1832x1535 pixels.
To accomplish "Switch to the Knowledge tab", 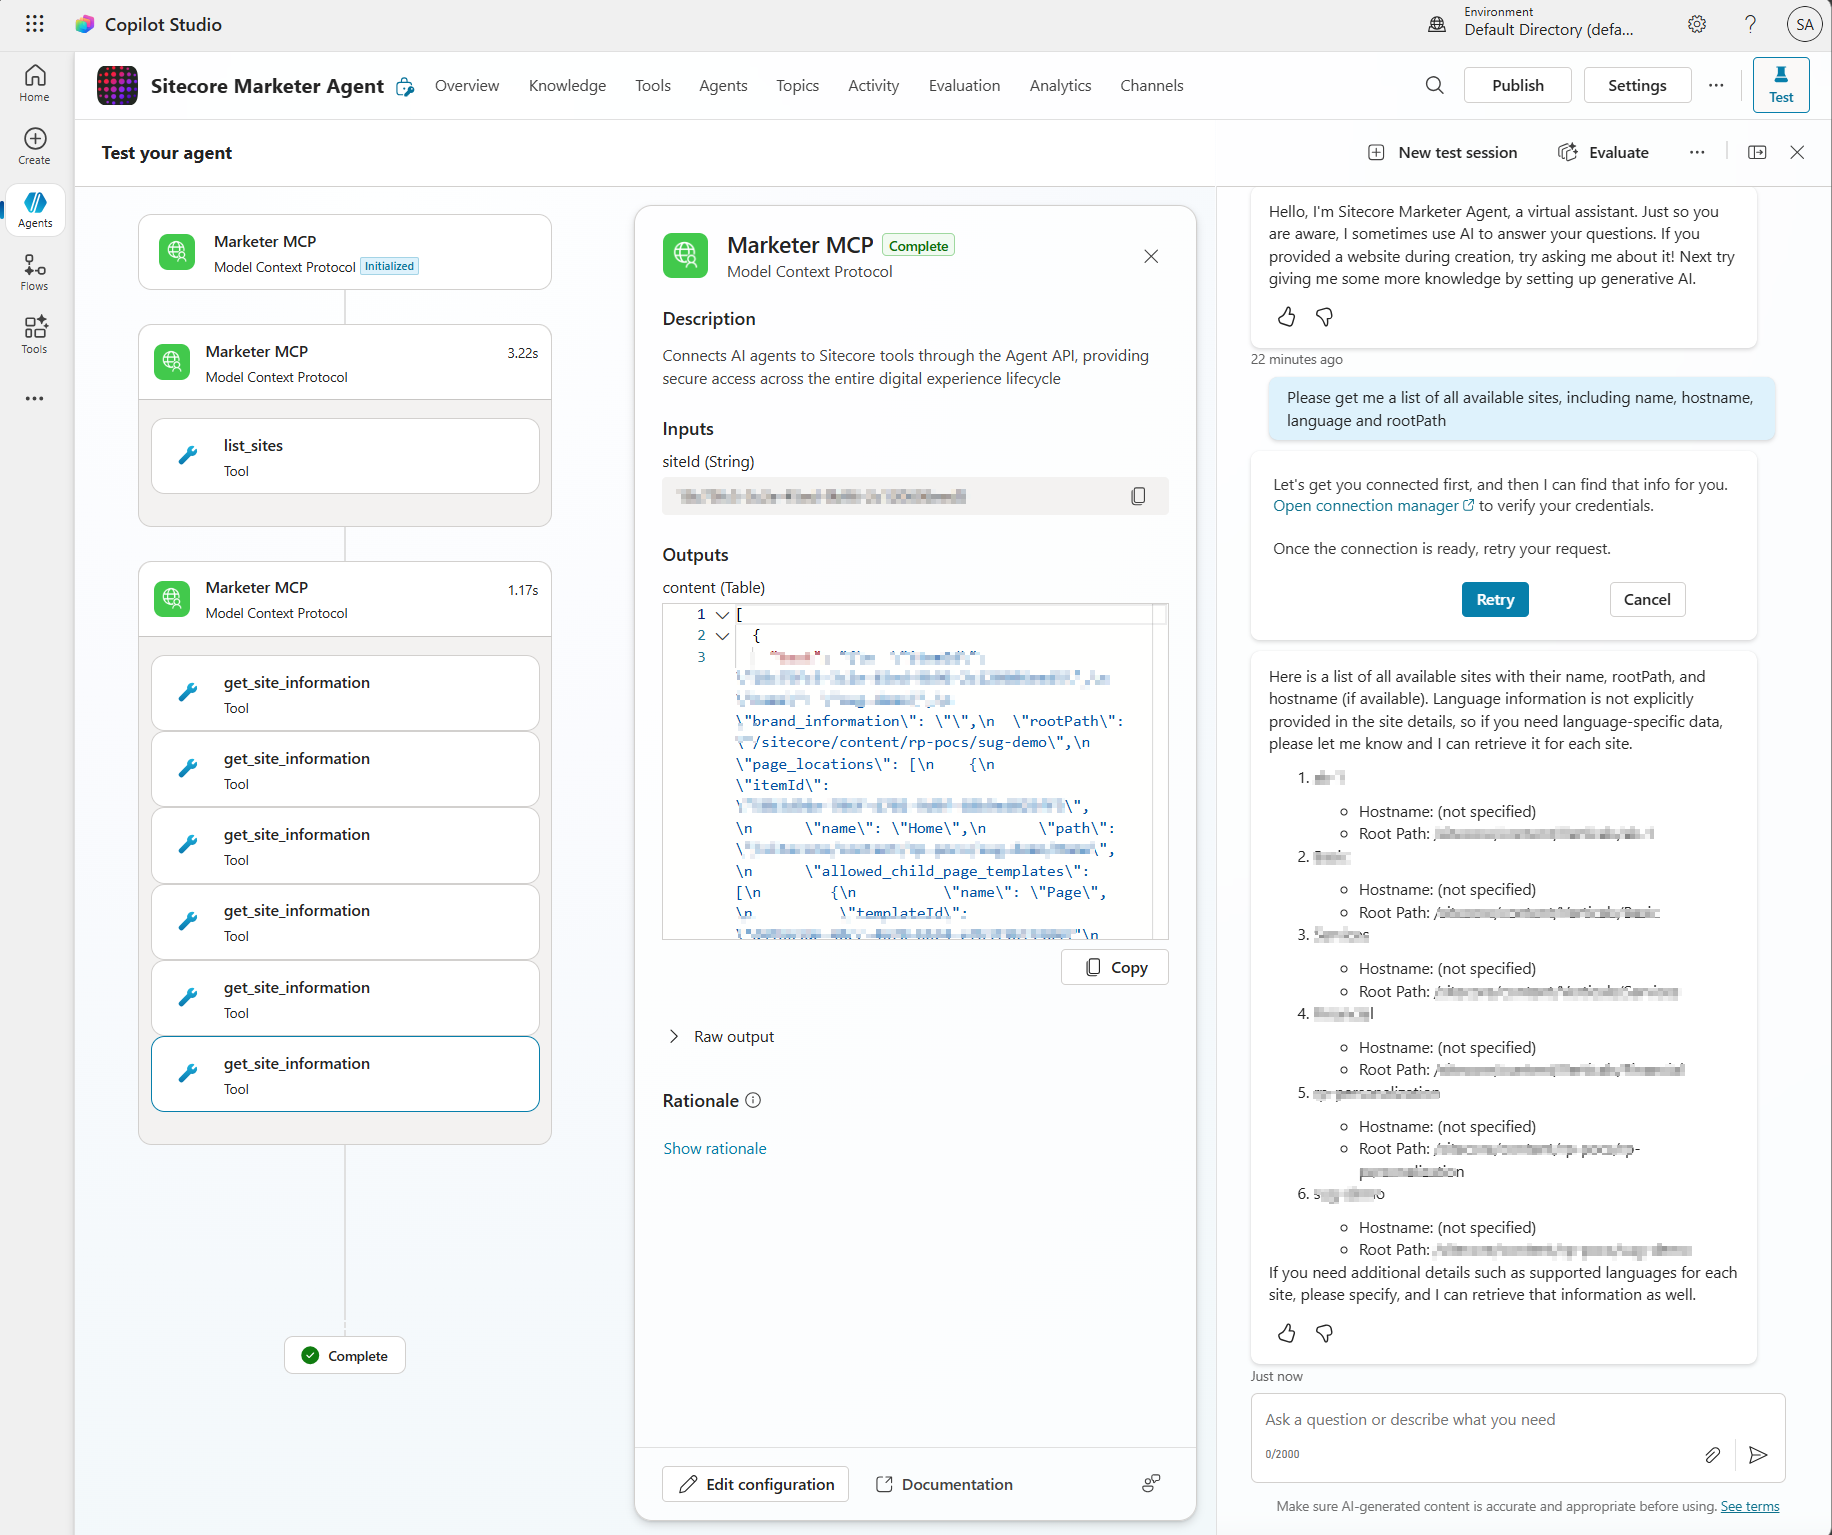I will point(567,86).
